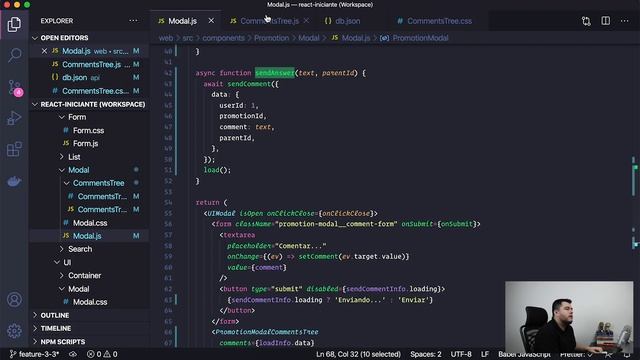The width and height of the screenshot is (640, 360).
Task: Change end of line sequence LF
Action: [485, 354]
